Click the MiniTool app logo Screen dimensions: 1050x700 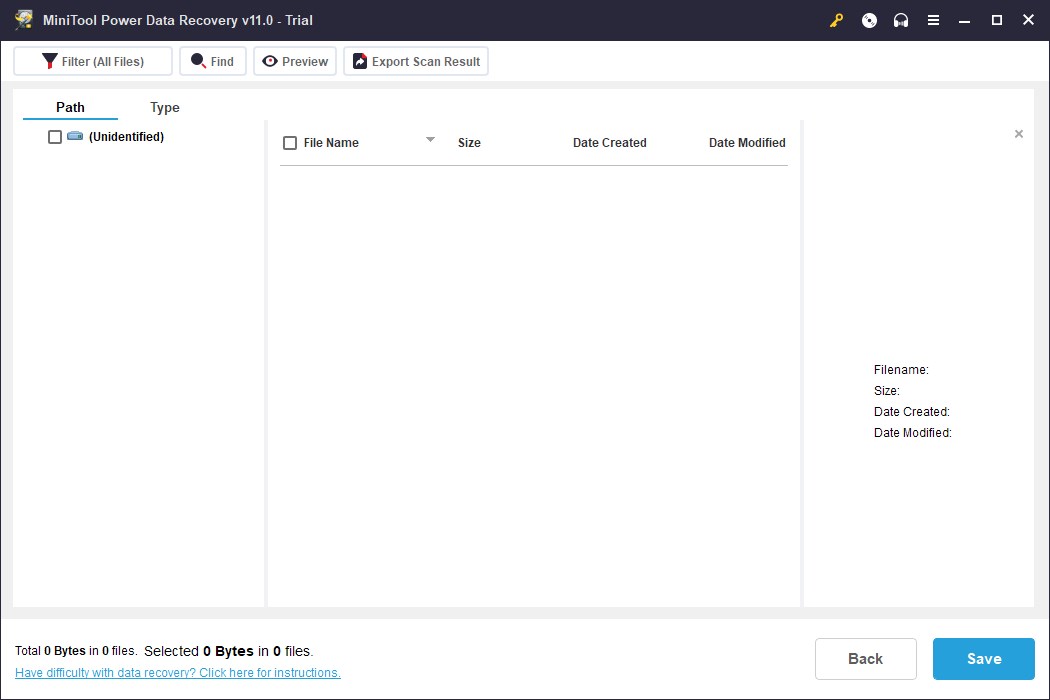24,20
